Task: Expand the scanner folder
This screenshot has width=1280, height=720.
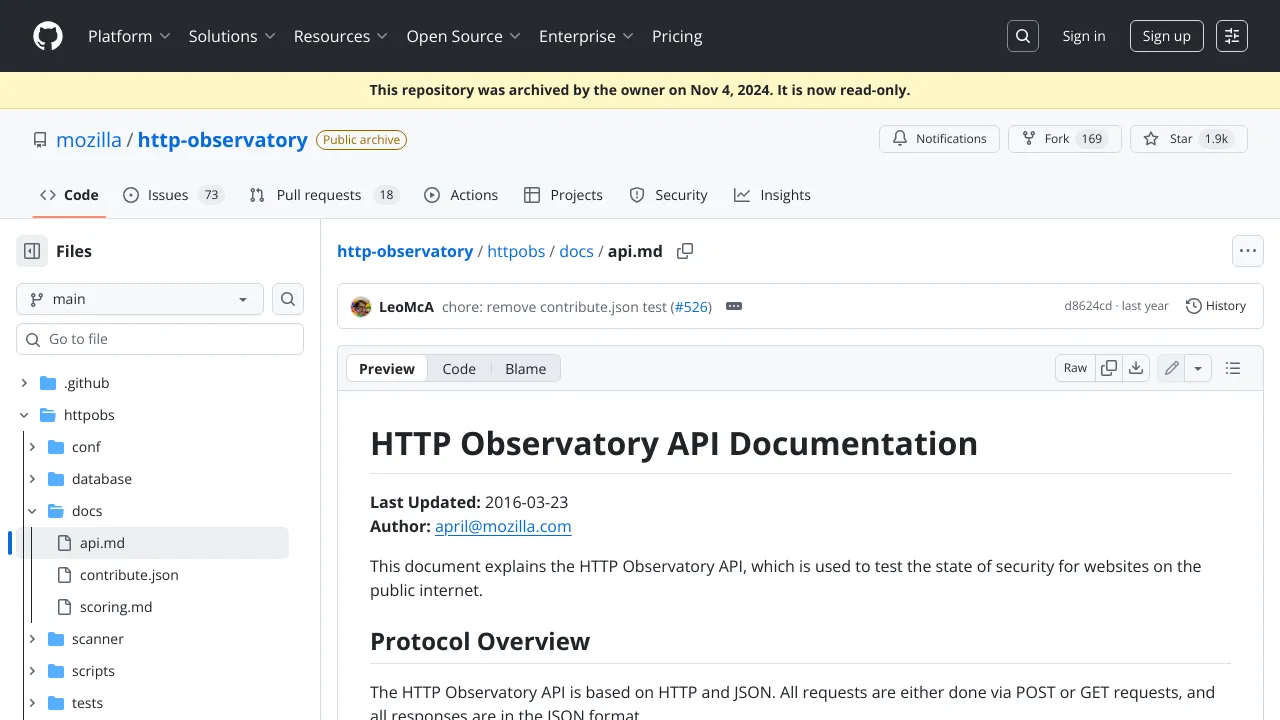Action: pos(32,639)
